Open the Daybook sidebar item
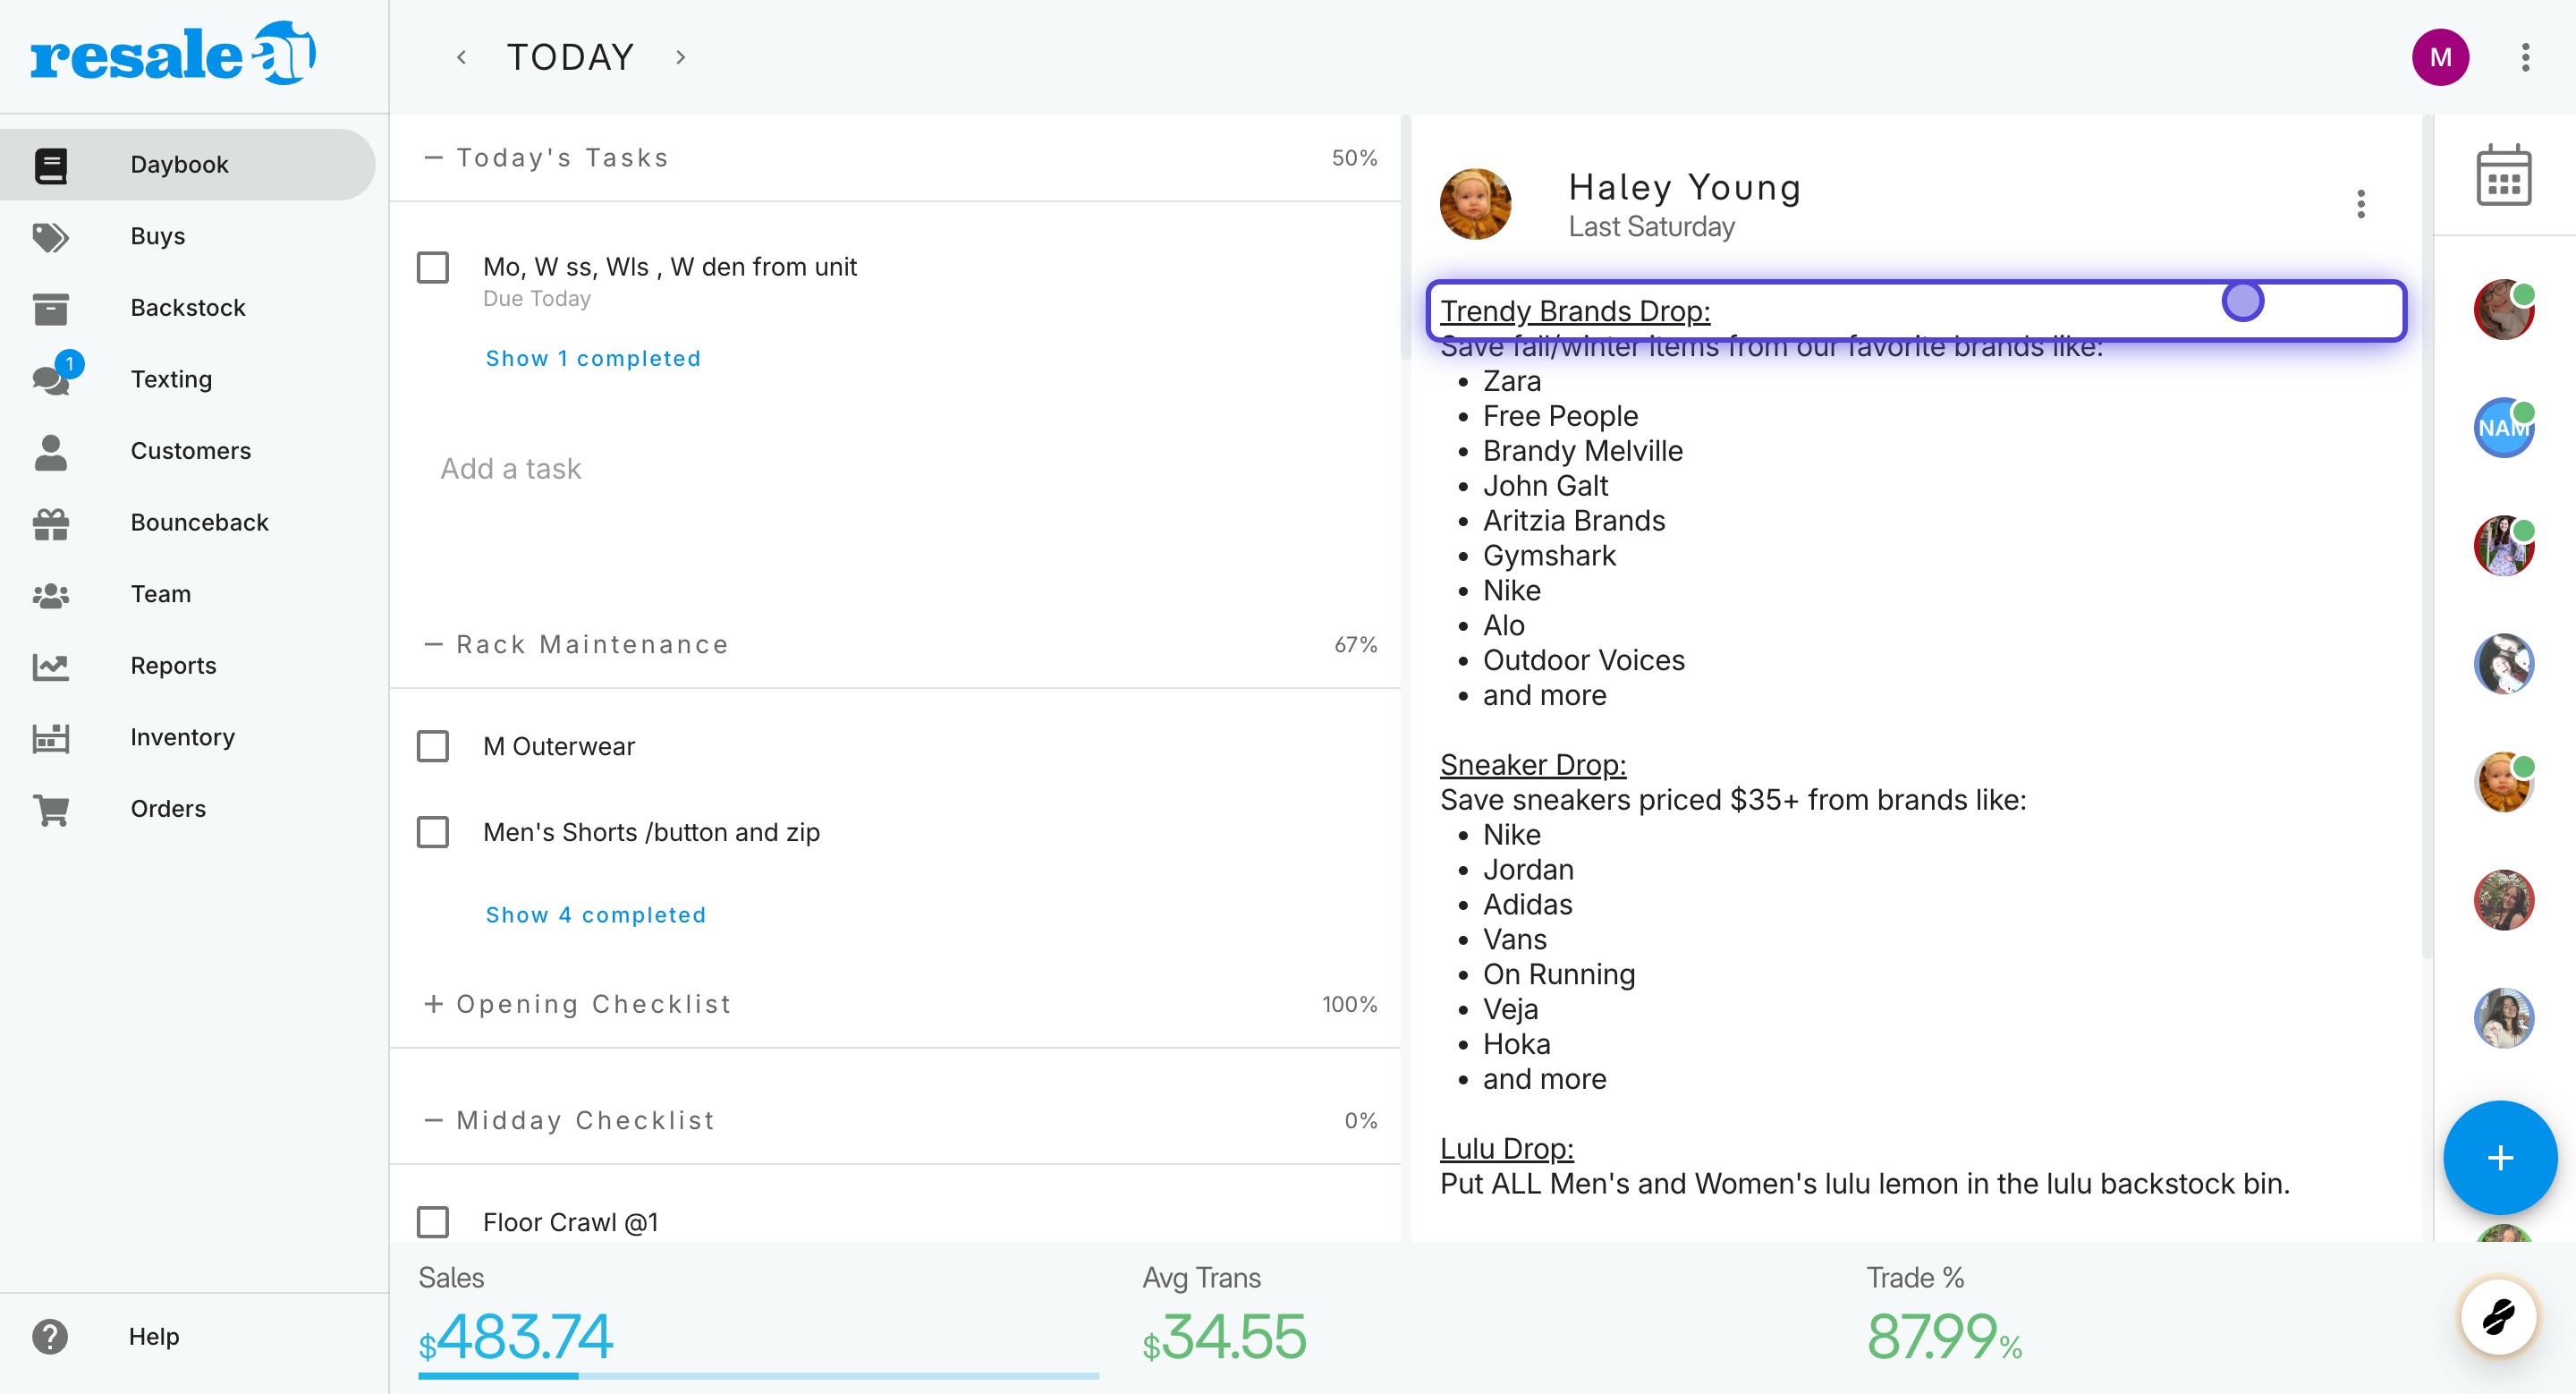 187,165
